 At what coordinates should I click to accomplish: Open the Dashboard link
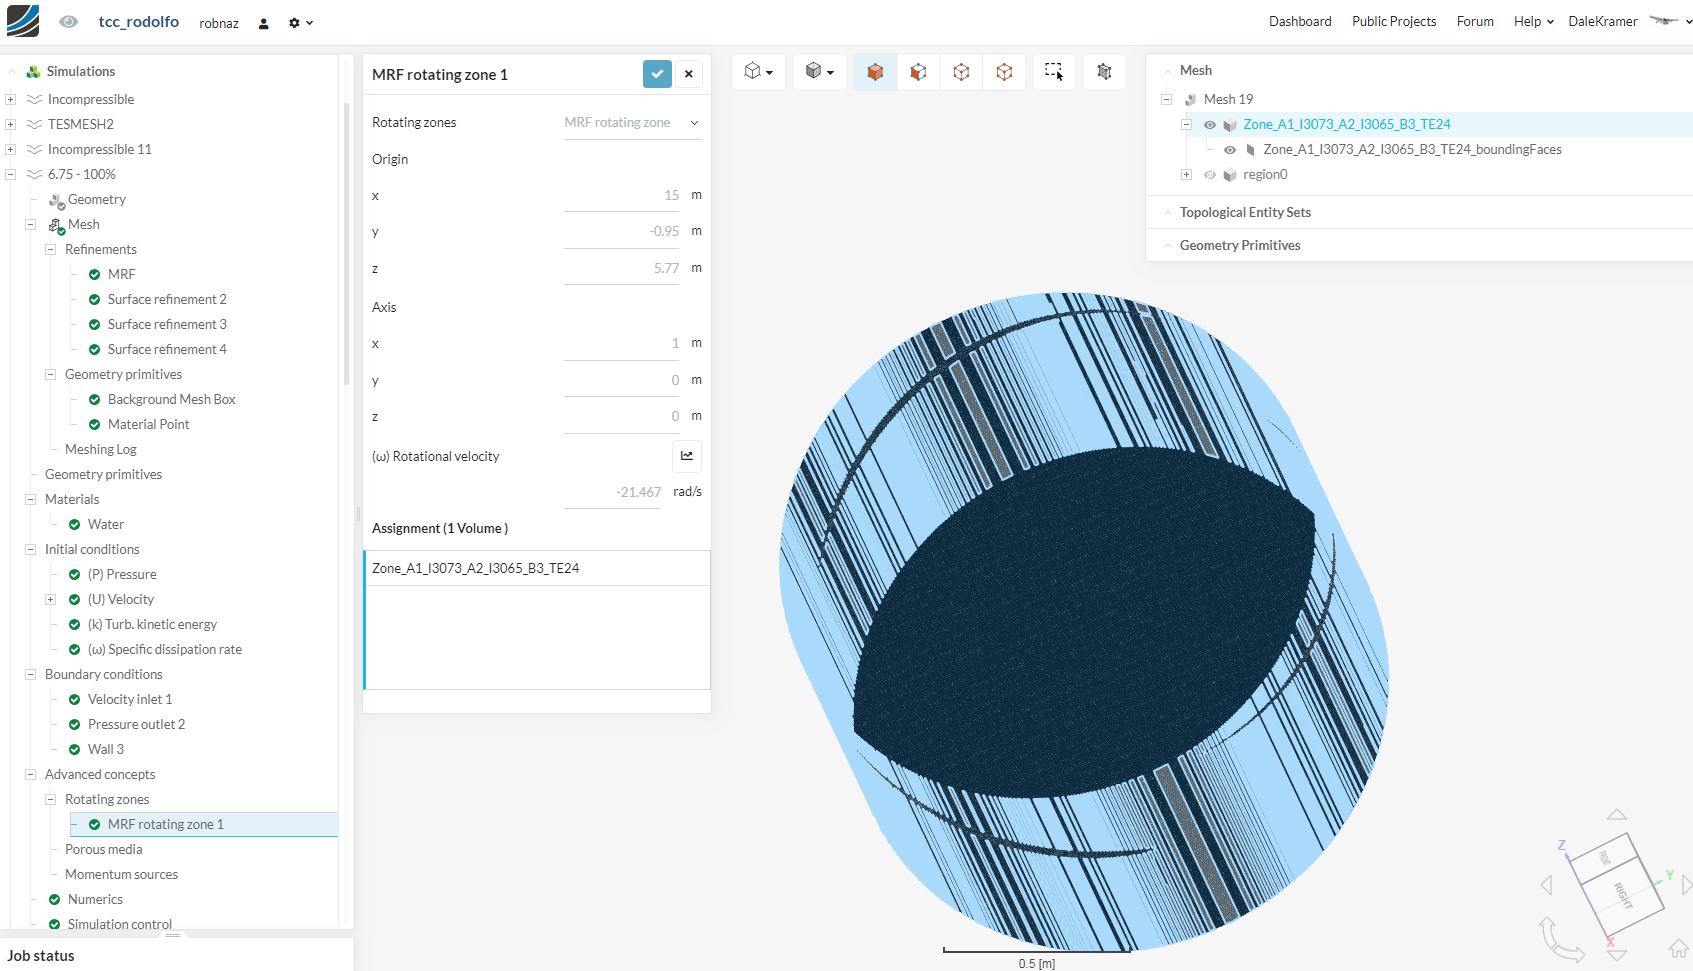click(1299, 22)
